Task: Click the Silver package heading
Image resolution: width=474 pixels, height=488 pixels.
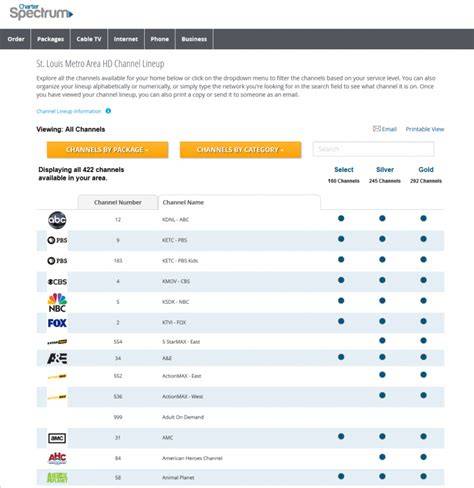Action: [385, 170]
